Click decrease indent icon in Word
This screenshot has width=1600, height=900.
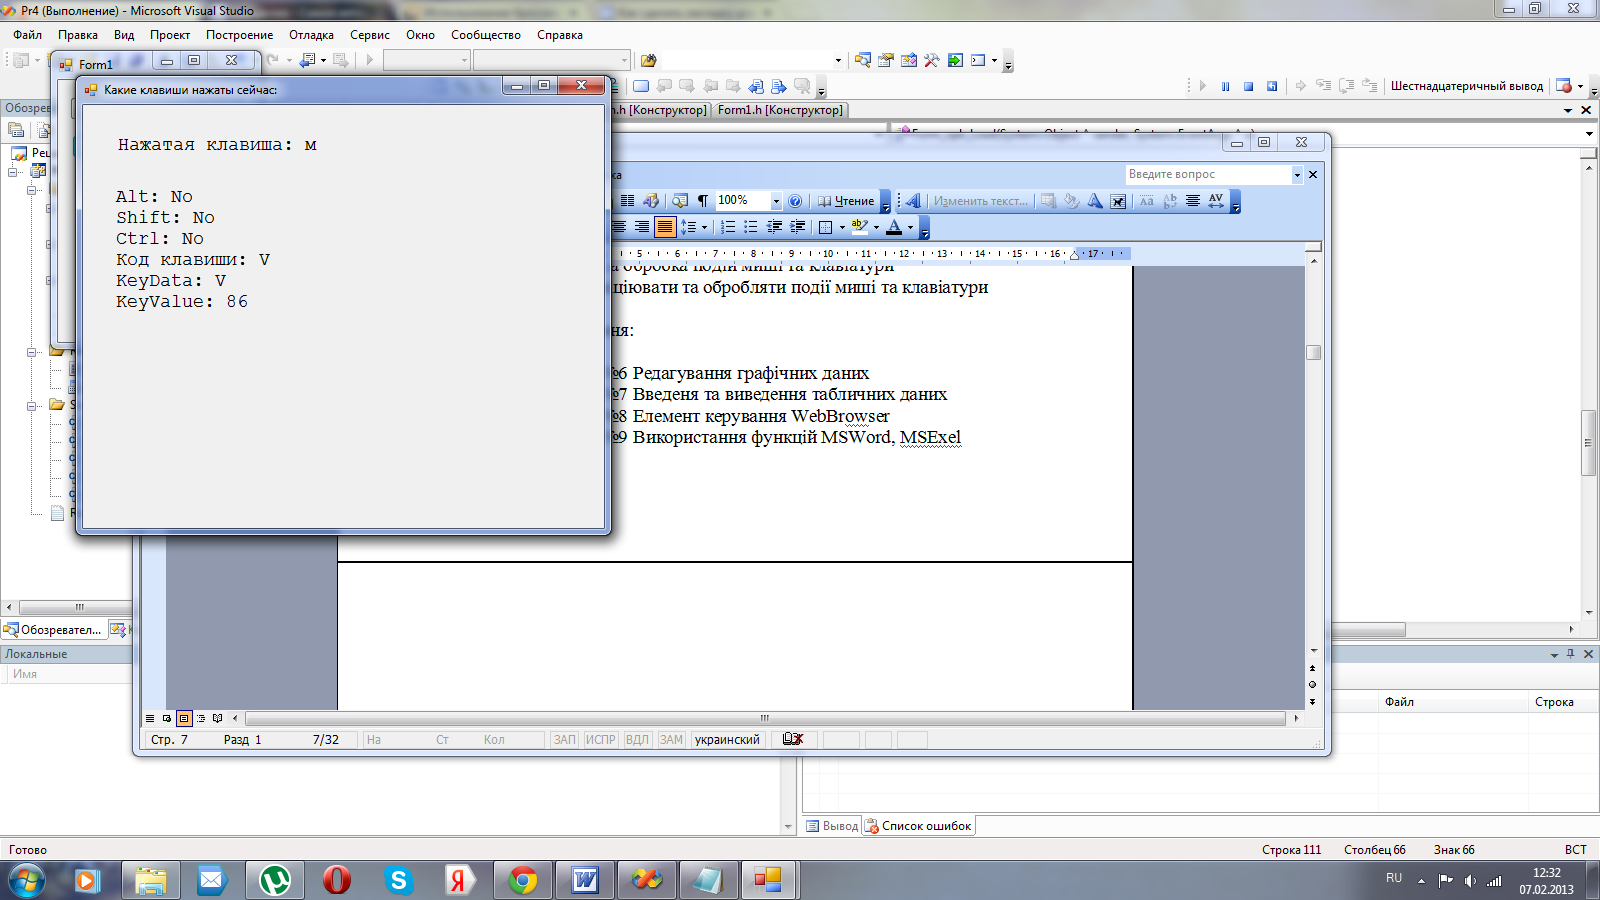click(x=774, y=227)
